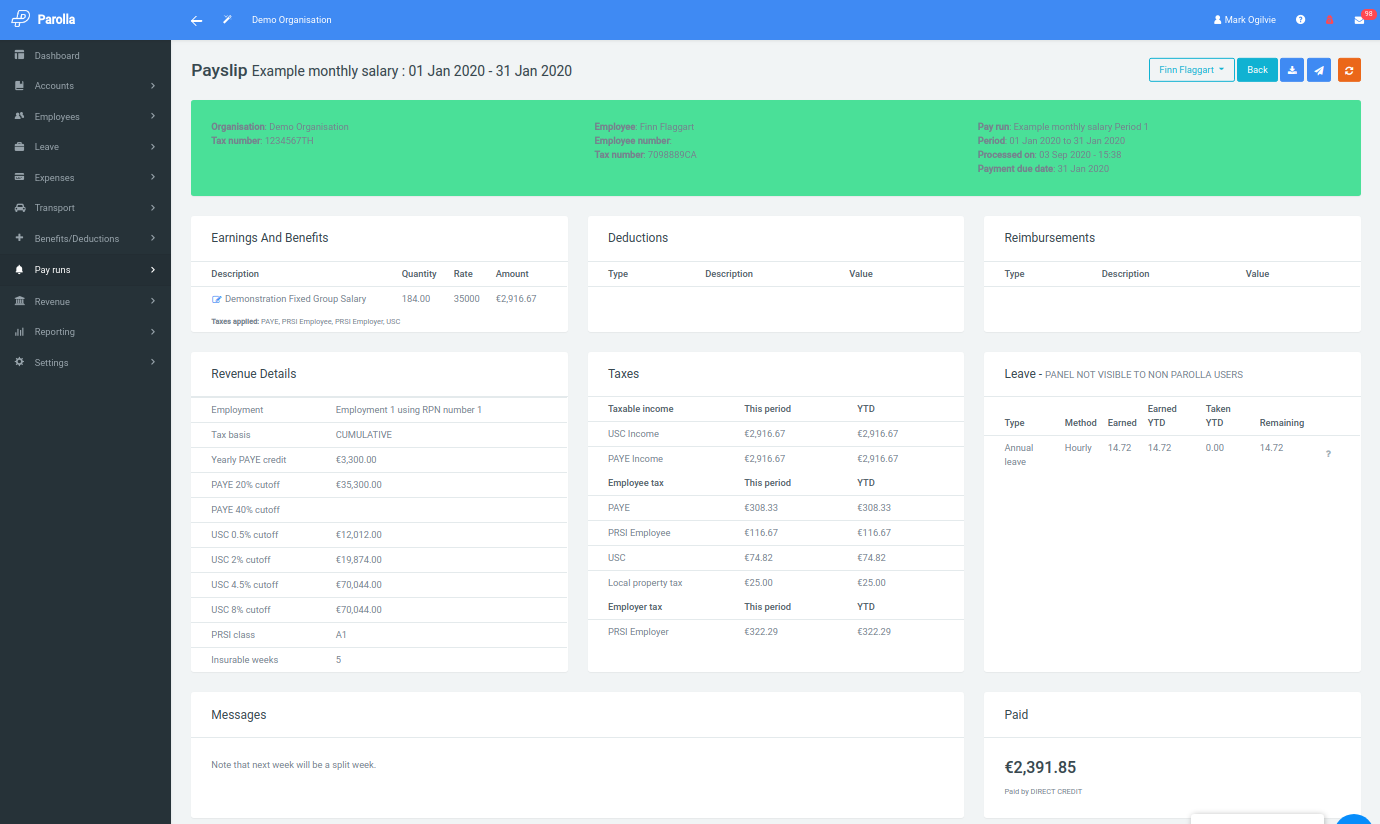
Task: Open the Finn Flaggart employee dropdown
Action: (1191, 70)
